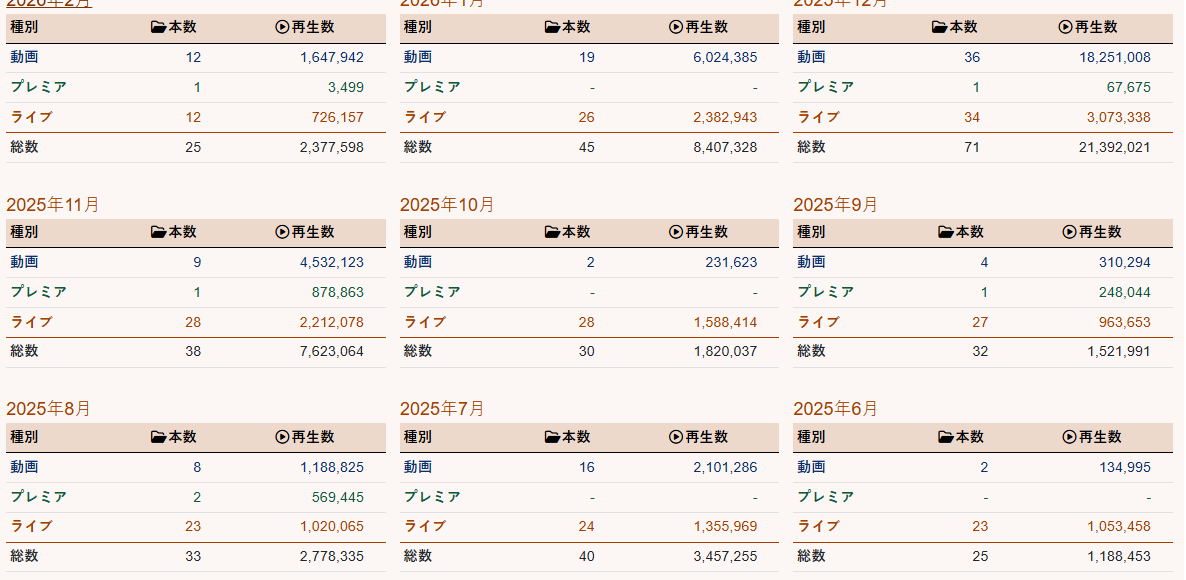Click the premiere views value 3,499

click(346, 87)
